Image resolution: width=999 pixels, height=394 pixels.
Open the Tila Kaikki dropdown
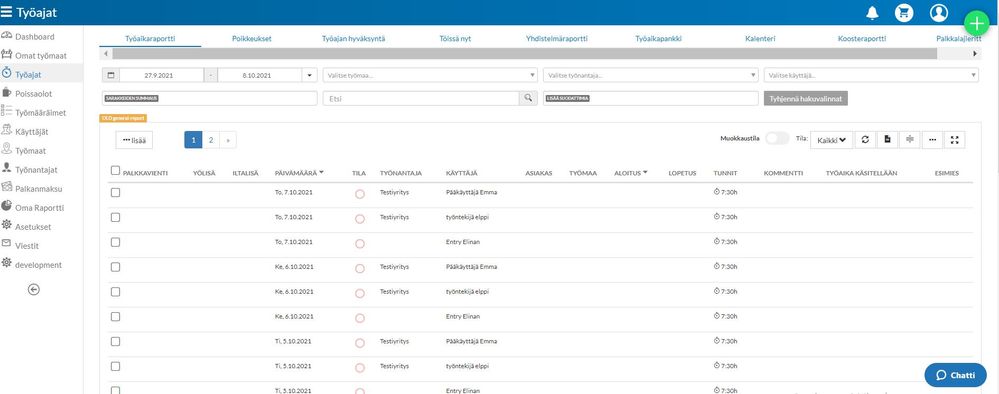(x=831, y=140)
